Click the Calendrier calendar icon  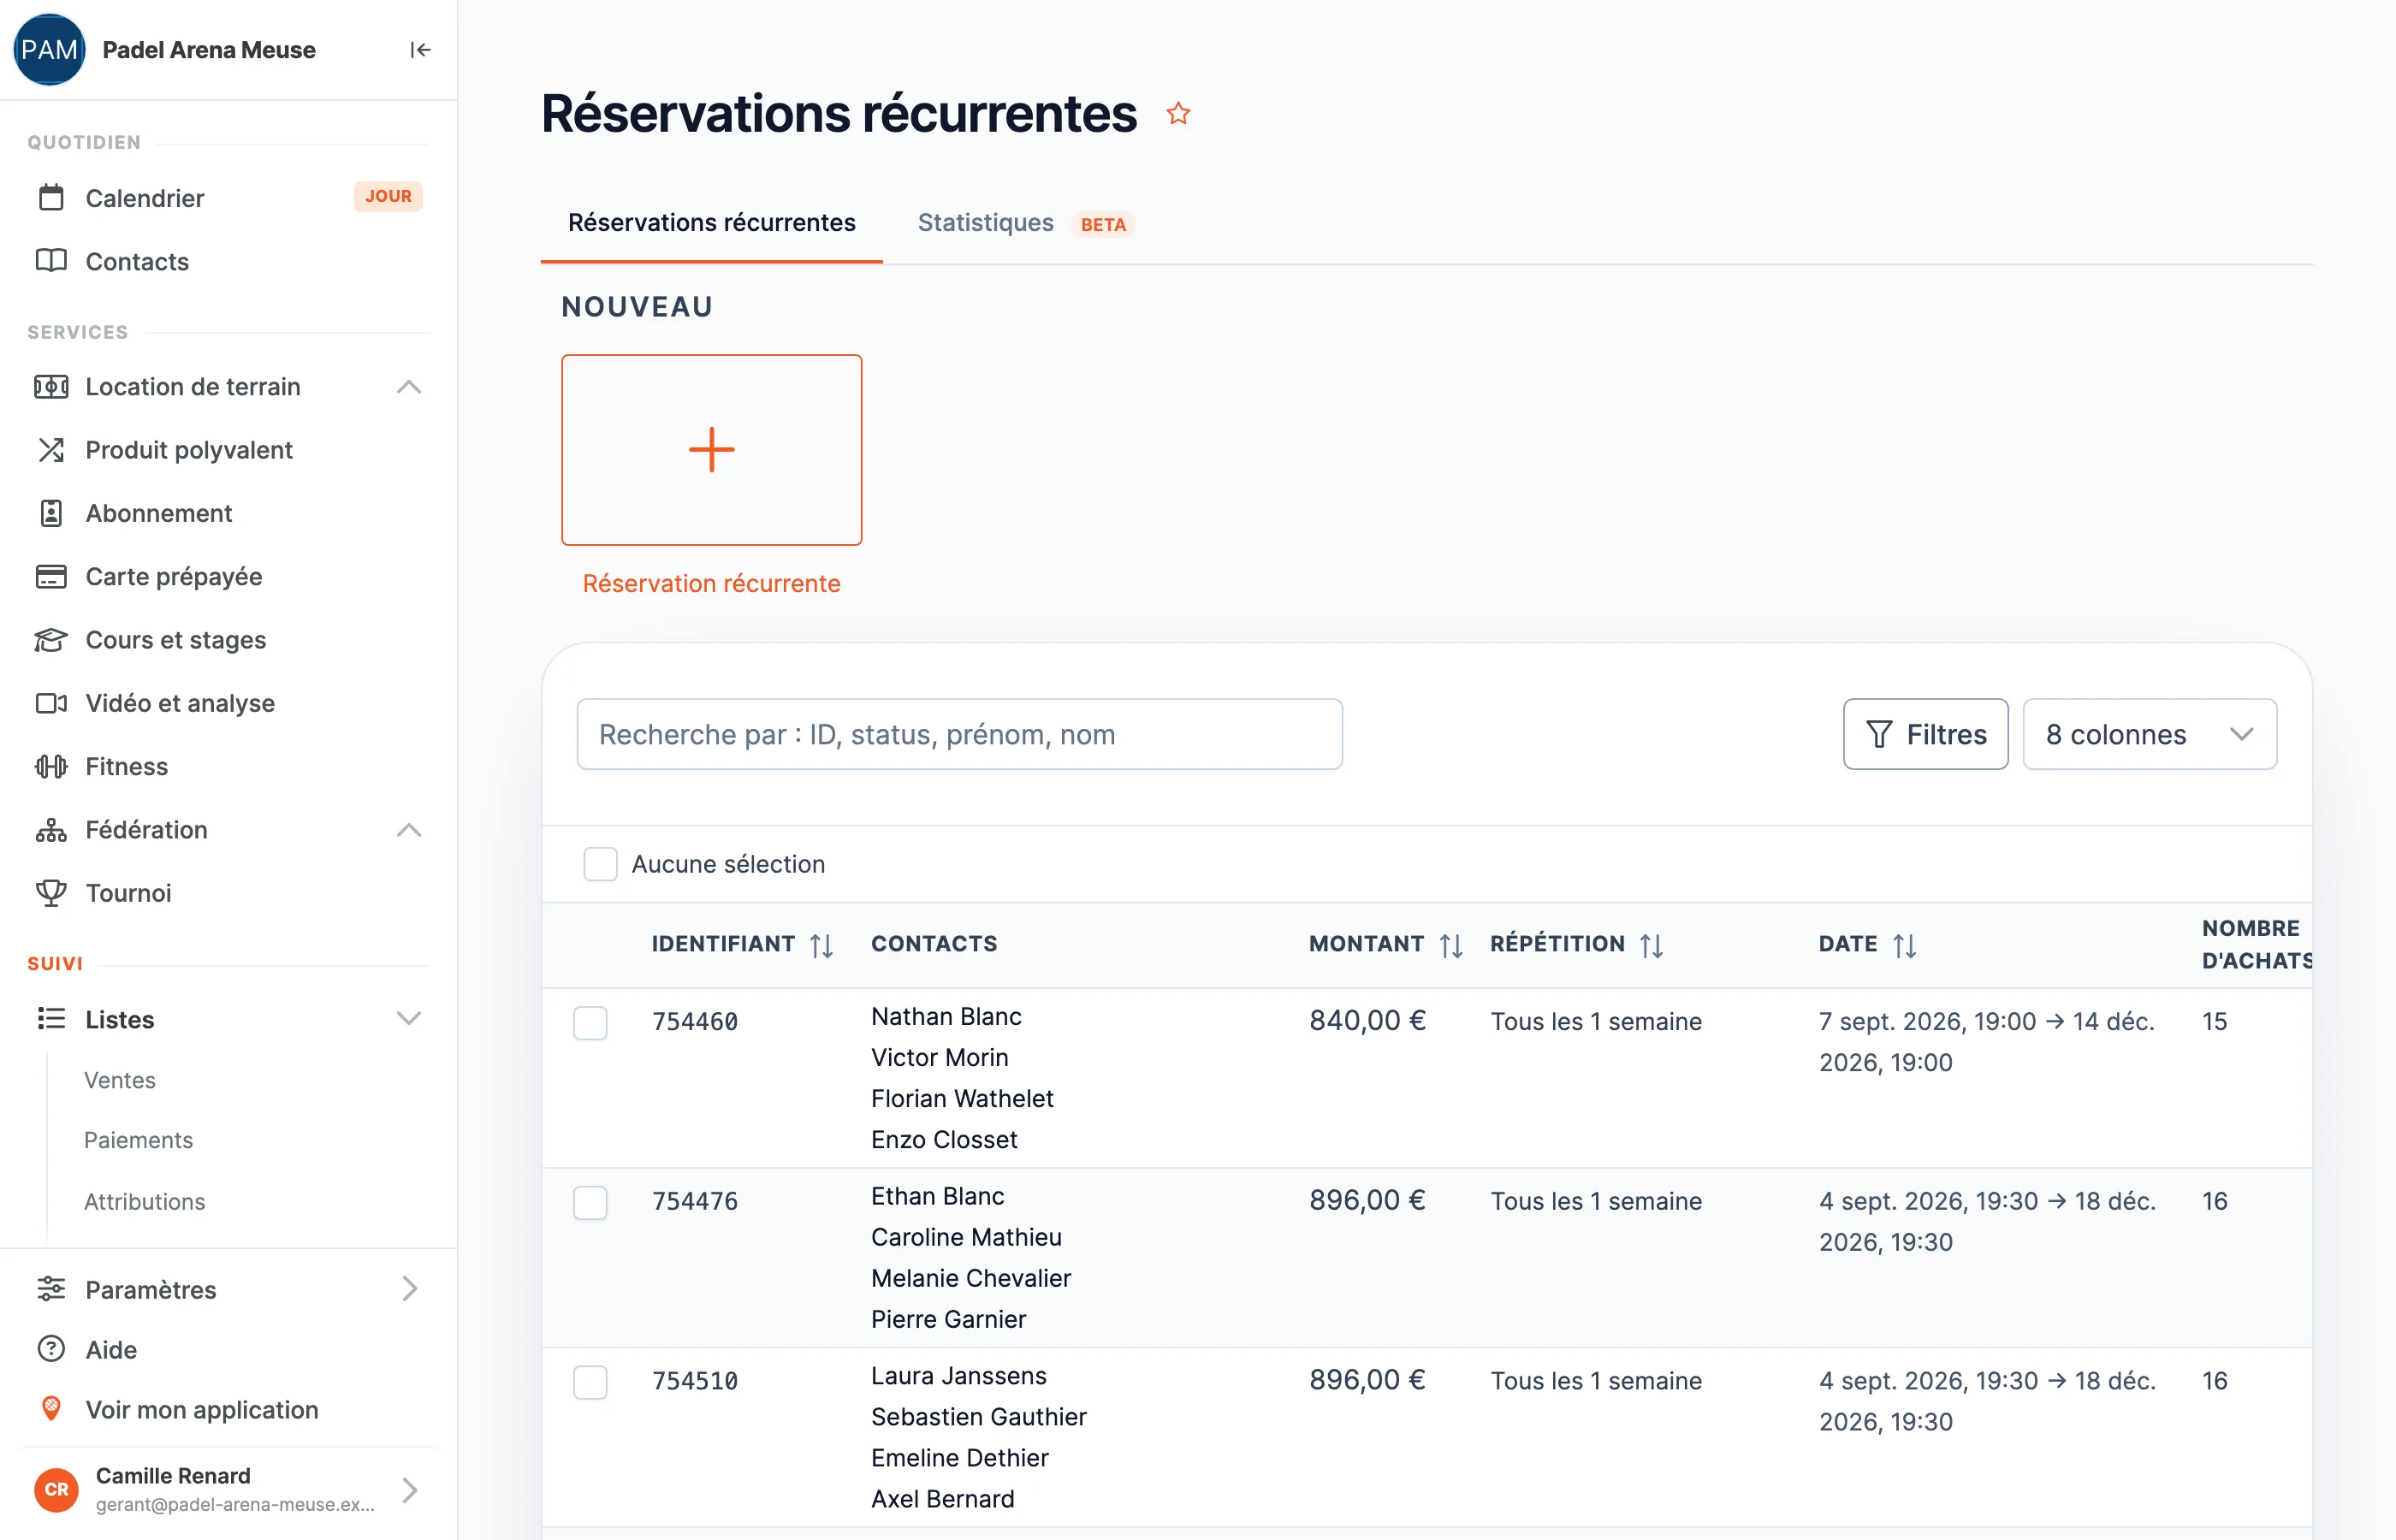point(51,198)
